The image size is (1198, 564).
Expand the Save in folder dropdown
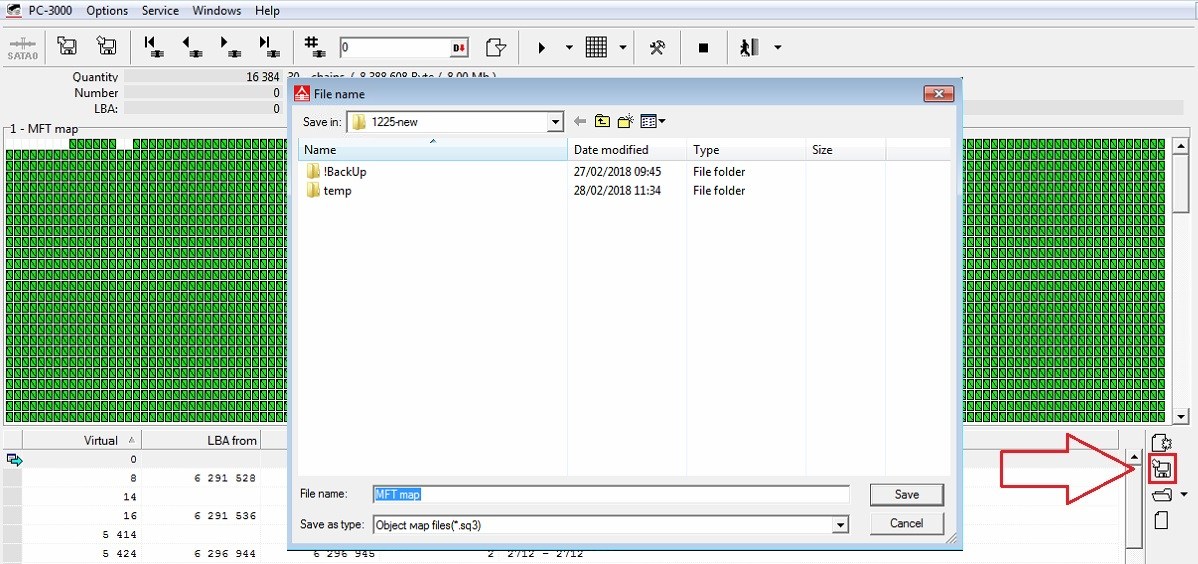point(556,122)
